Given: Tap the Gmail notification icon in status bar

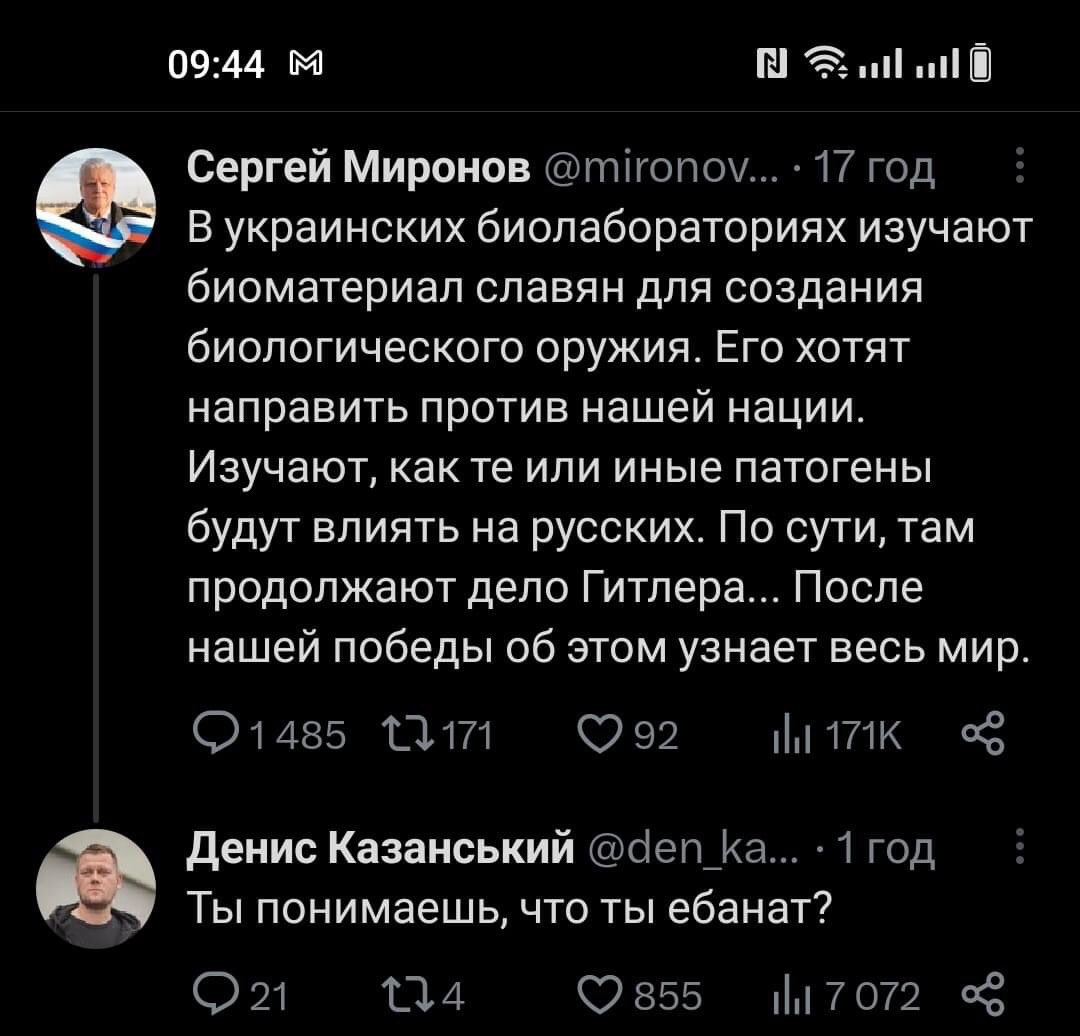Looking at the screenshot, I should (300, 67).
